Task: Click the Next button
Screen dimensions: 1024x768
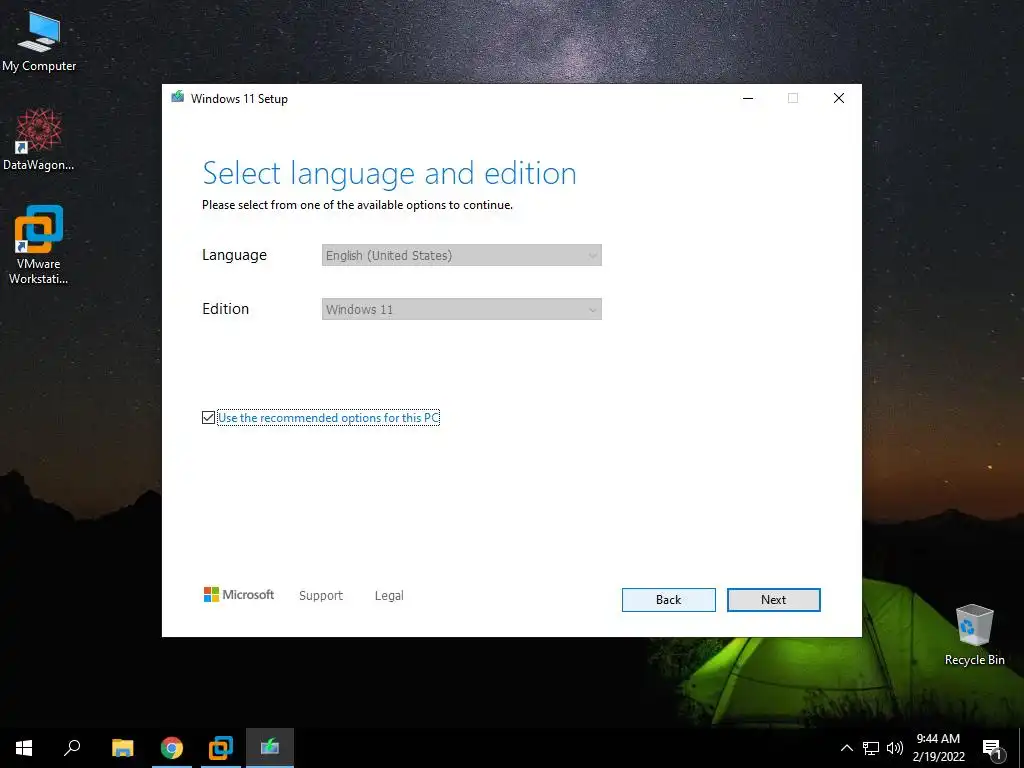Action: click(773, 600)
